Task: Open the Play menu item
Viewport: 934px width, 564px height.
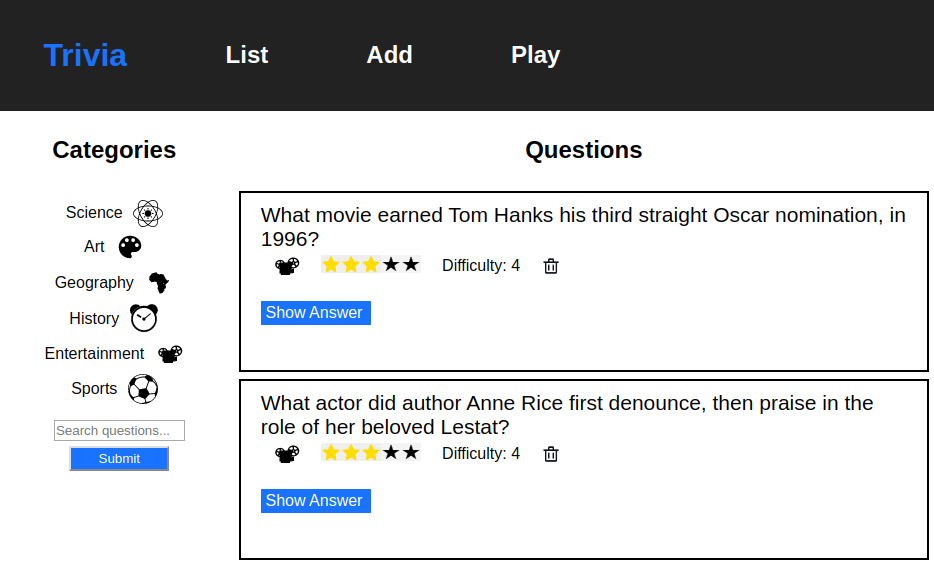Action: [536, 55]
